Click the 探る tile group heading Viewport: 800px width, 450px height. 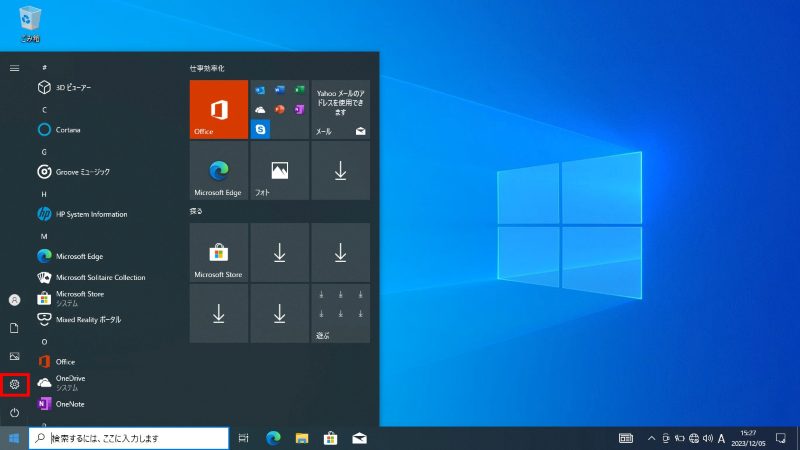[x=196, y=211]
